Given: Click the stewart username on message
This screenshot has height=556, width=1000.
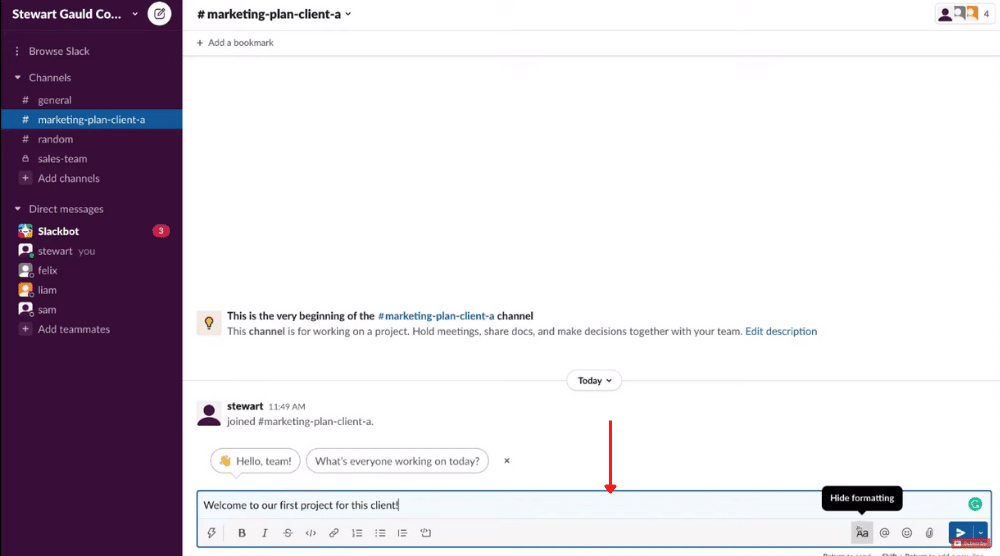Looking at the screenshot, I should 245,406.
